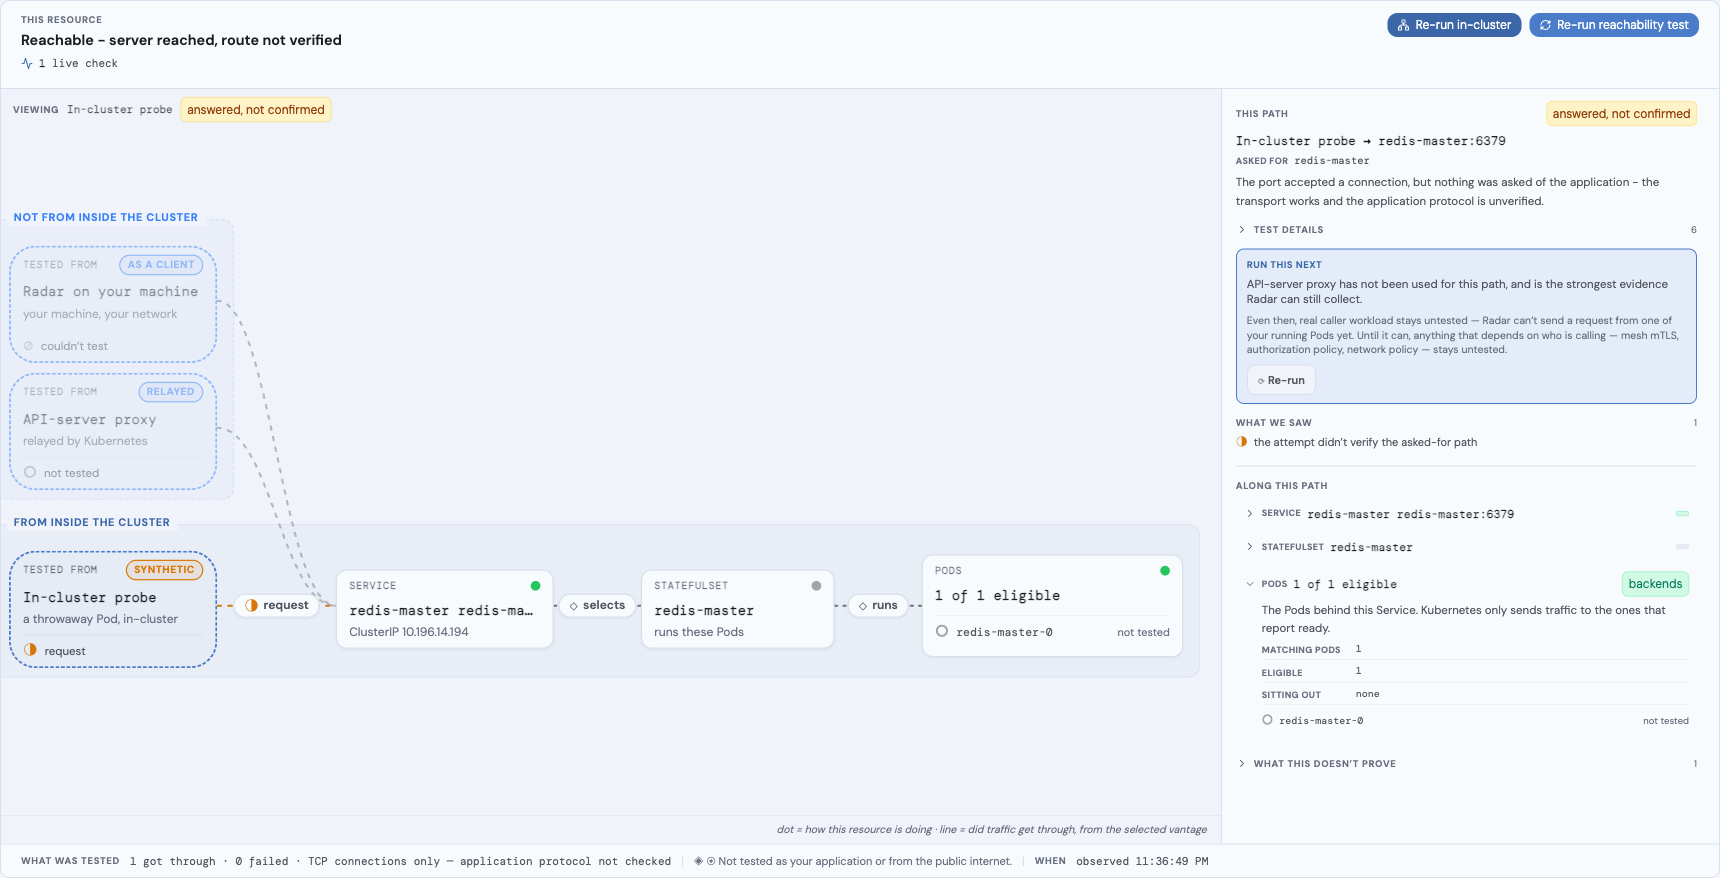This screenshot has height=878, width=1720.
Task: Click answered, not confirmed badge in This Path
Action: coord(1621,114)
